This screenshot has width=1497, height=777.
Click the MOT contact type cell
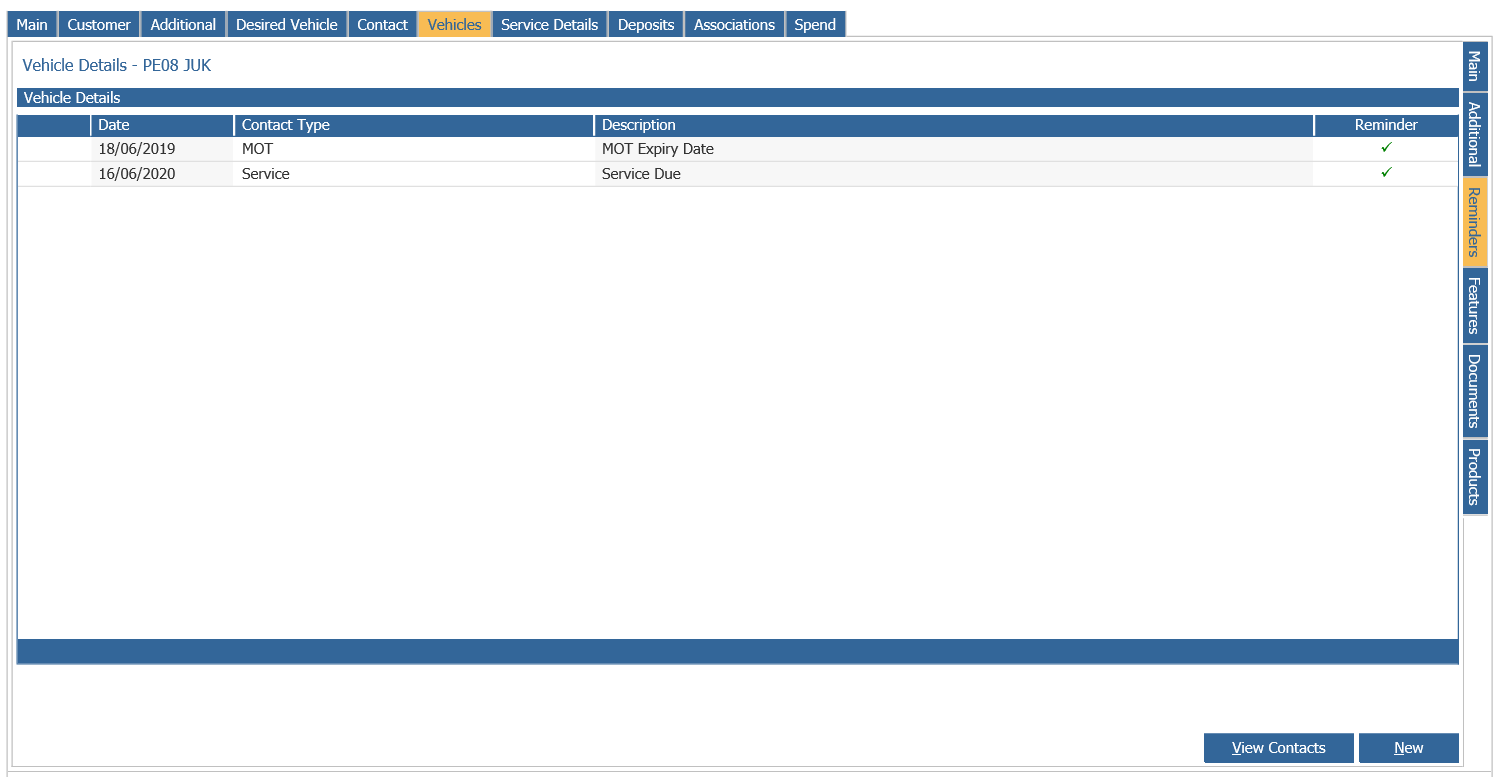point(414,149)
